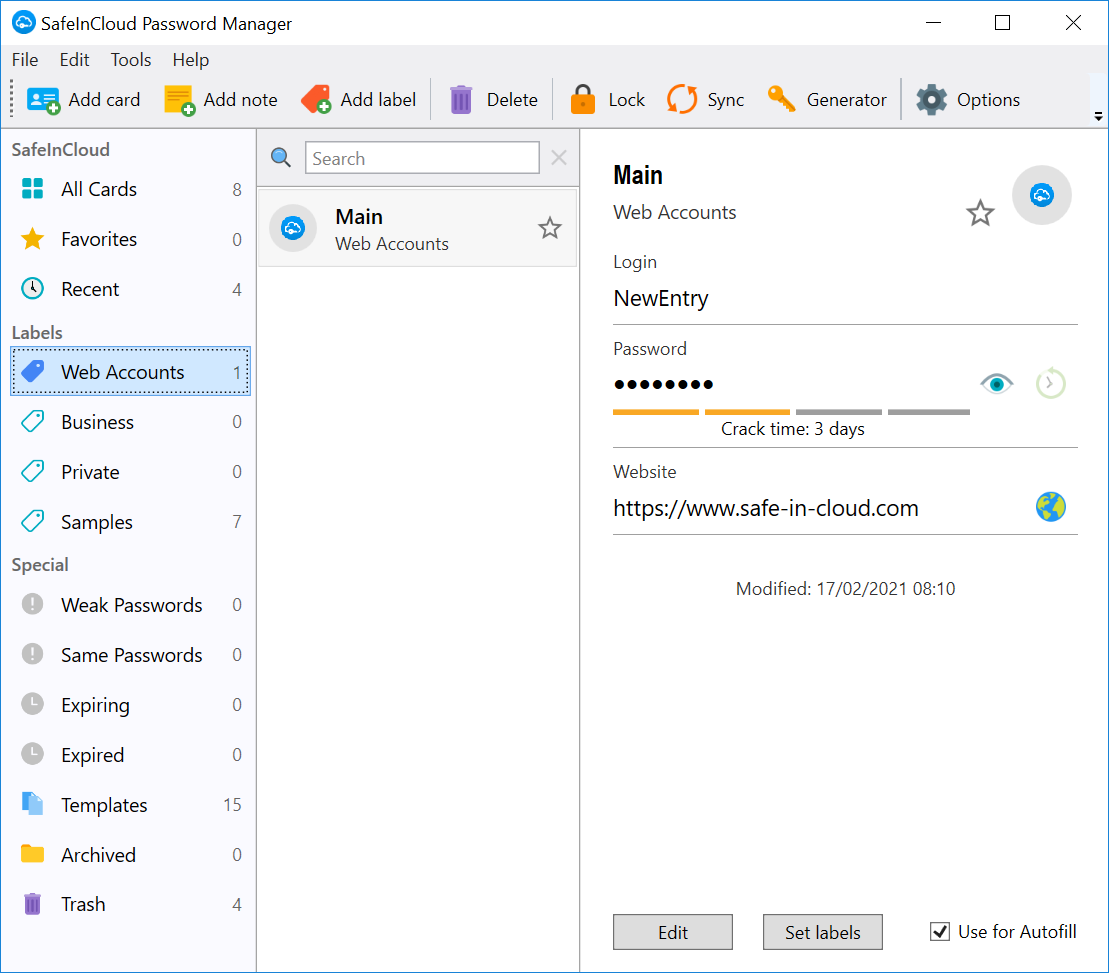This screenshot has width=1109, height=973.
Task: Reveal password with the eye icon
Action: (x=997, y=384)
